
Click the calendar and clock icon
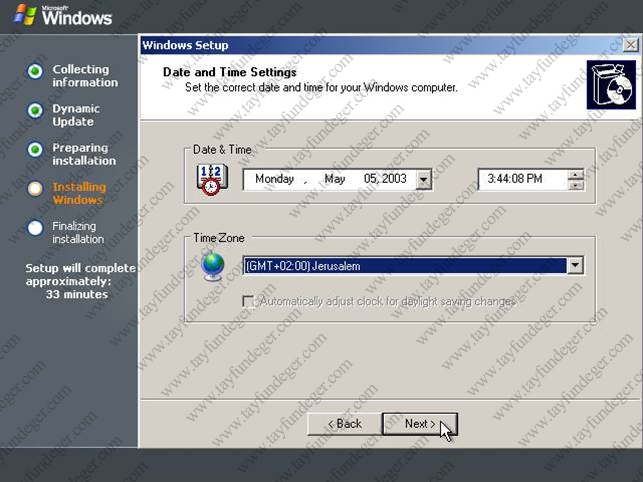[x=212, y=179]
